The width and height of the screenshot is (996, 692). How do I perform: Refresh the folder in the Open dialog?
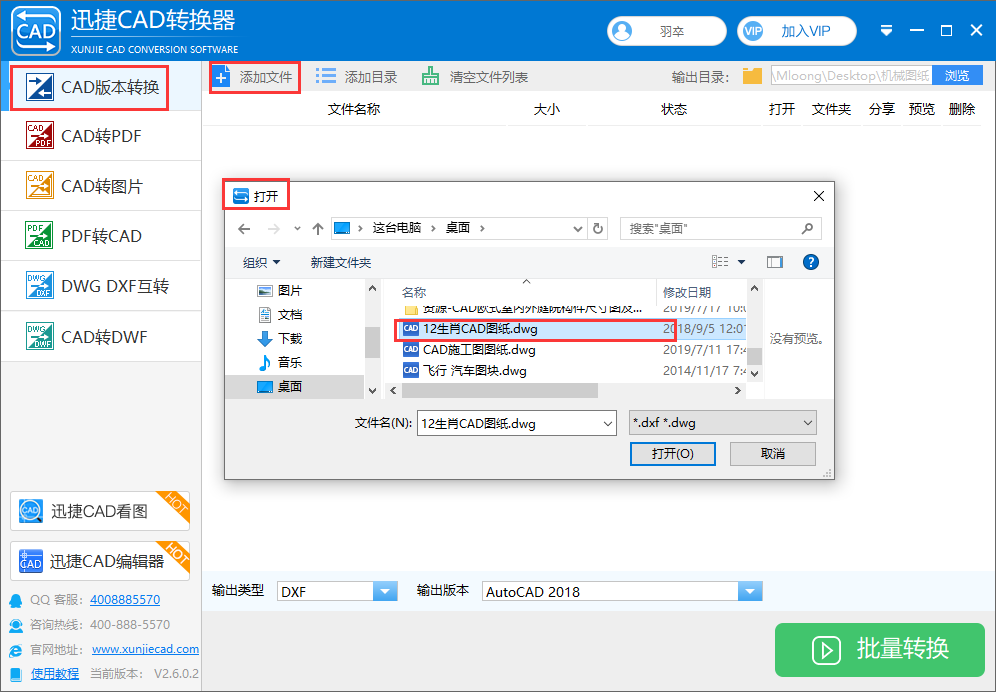(598, 229)
